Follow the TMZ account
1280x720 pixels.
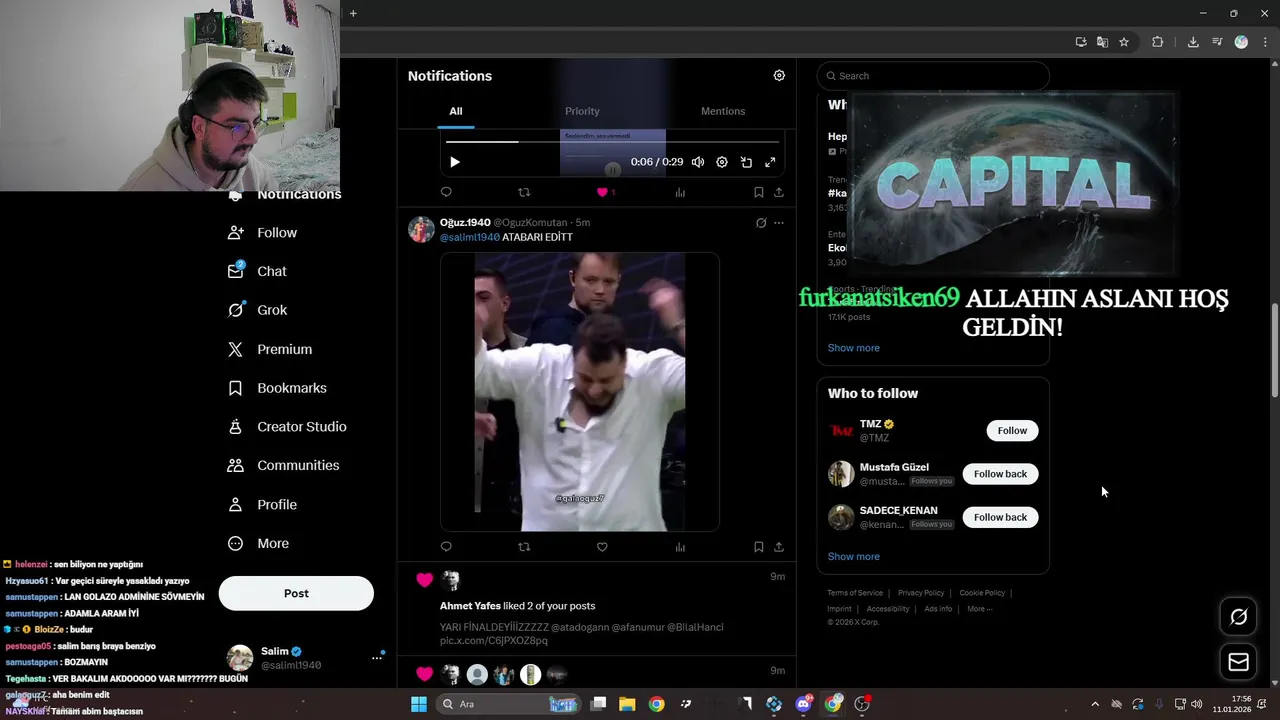click(x=1012, y=431)
